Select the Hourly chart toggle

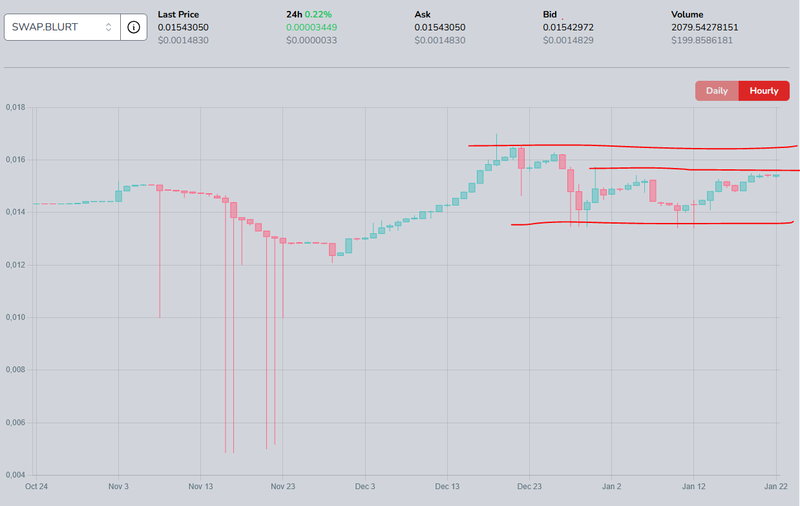coord(763,91)
